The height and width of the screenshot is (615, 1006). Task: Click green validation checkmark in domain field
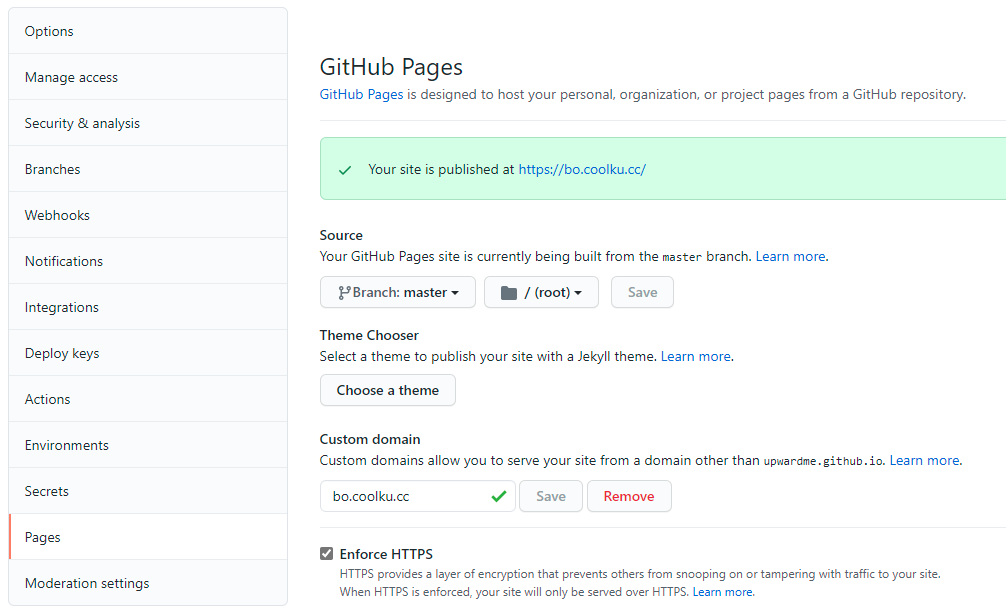[x=499, y=496]
